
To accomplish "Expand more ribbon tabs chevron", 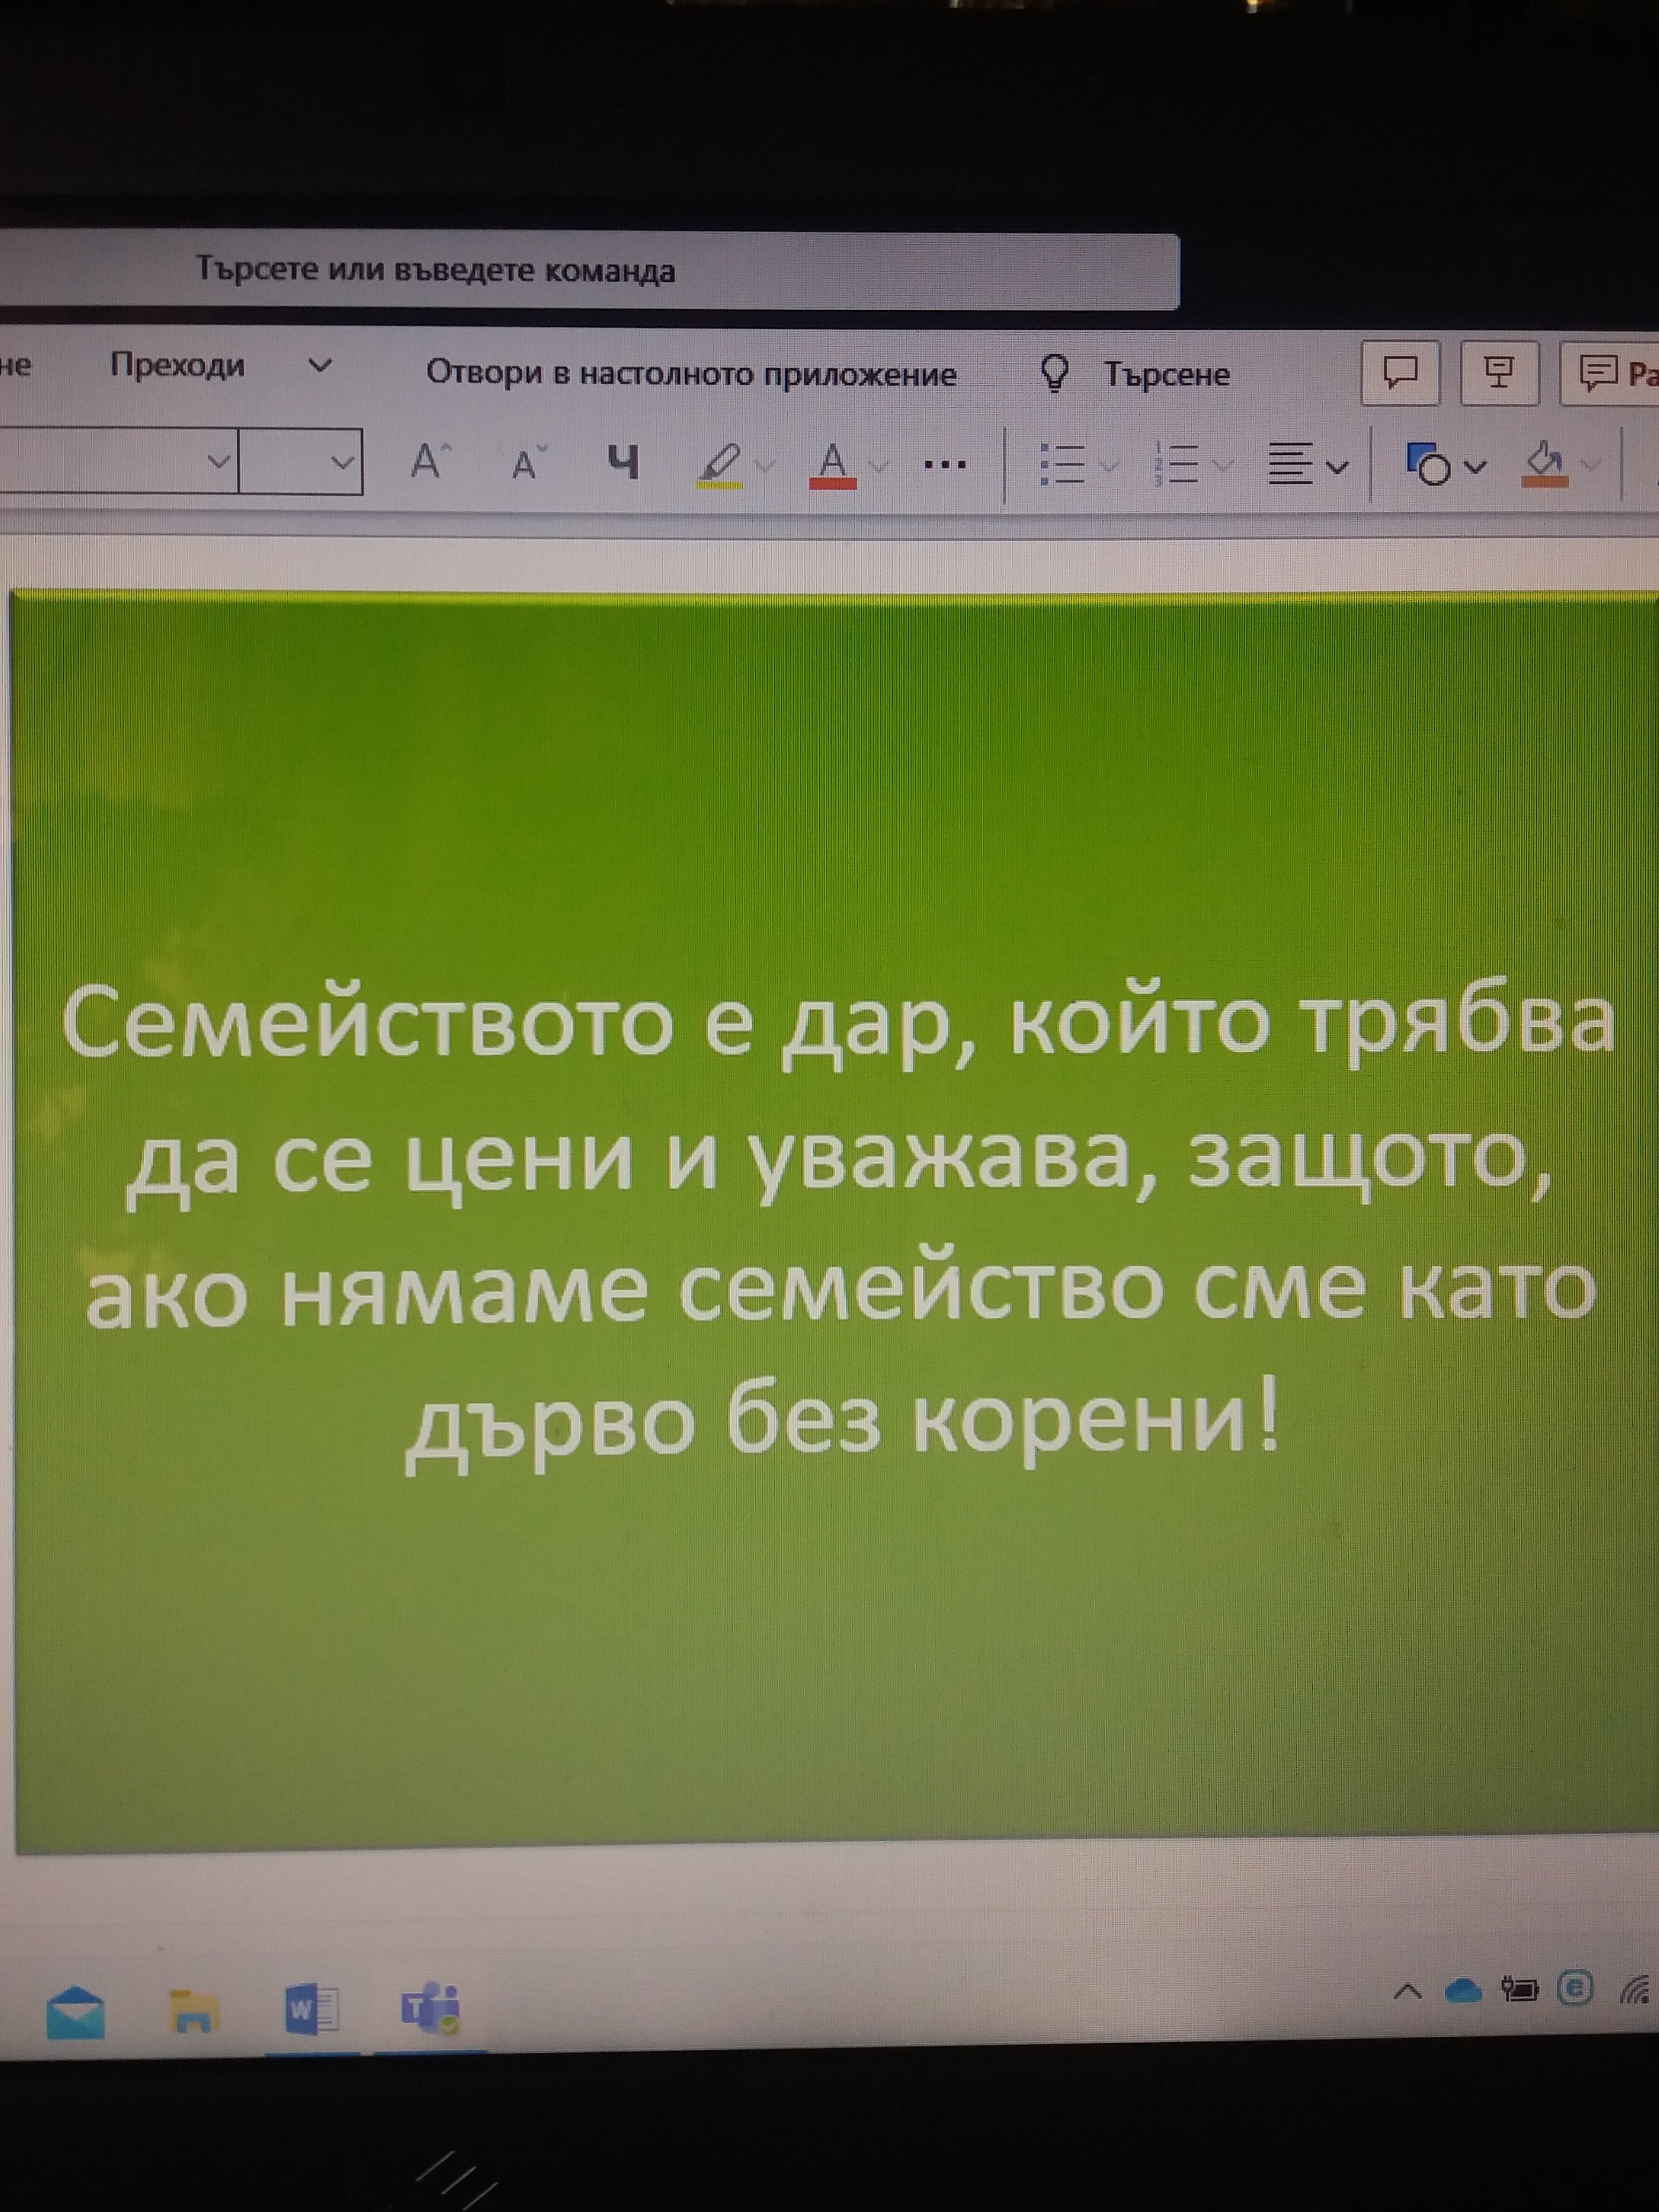I will click(319, 366).
